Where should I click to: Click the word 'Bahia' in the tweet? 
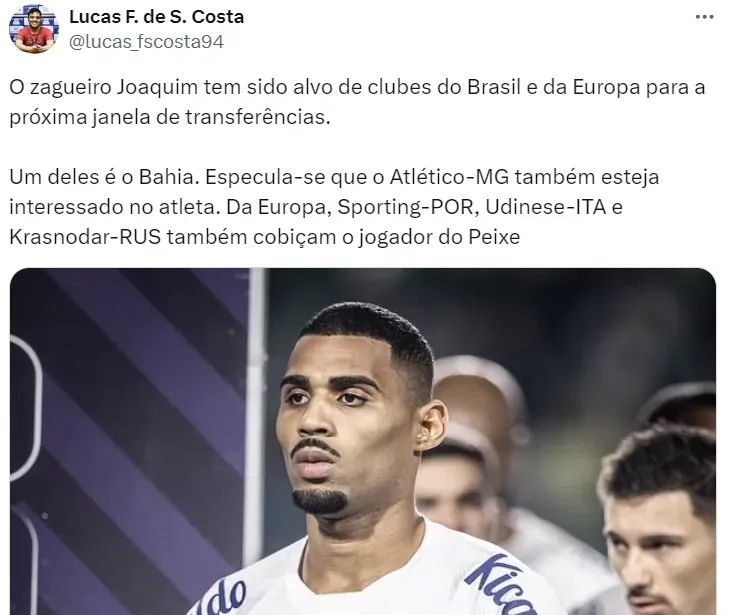tap(166, 177)
